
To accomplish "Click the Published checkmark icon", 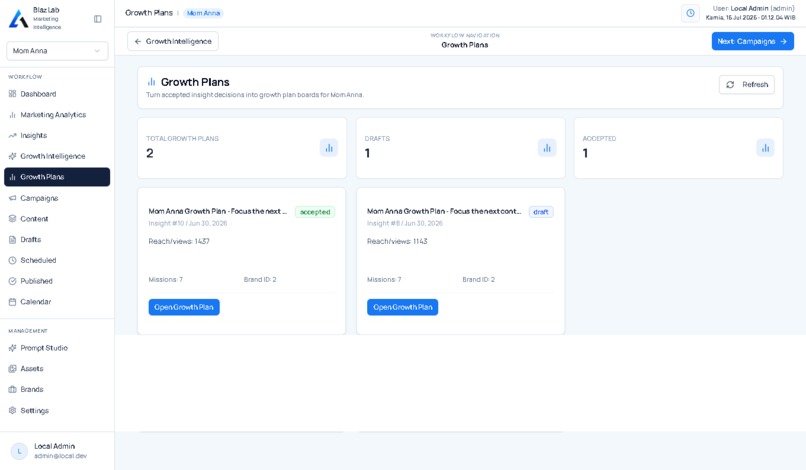I will 12,281.
